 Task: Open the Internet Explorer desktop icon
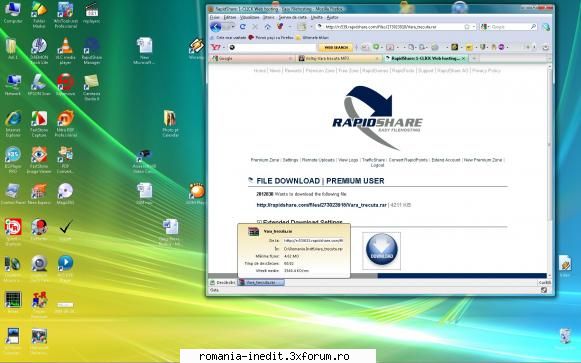[13, 124]
